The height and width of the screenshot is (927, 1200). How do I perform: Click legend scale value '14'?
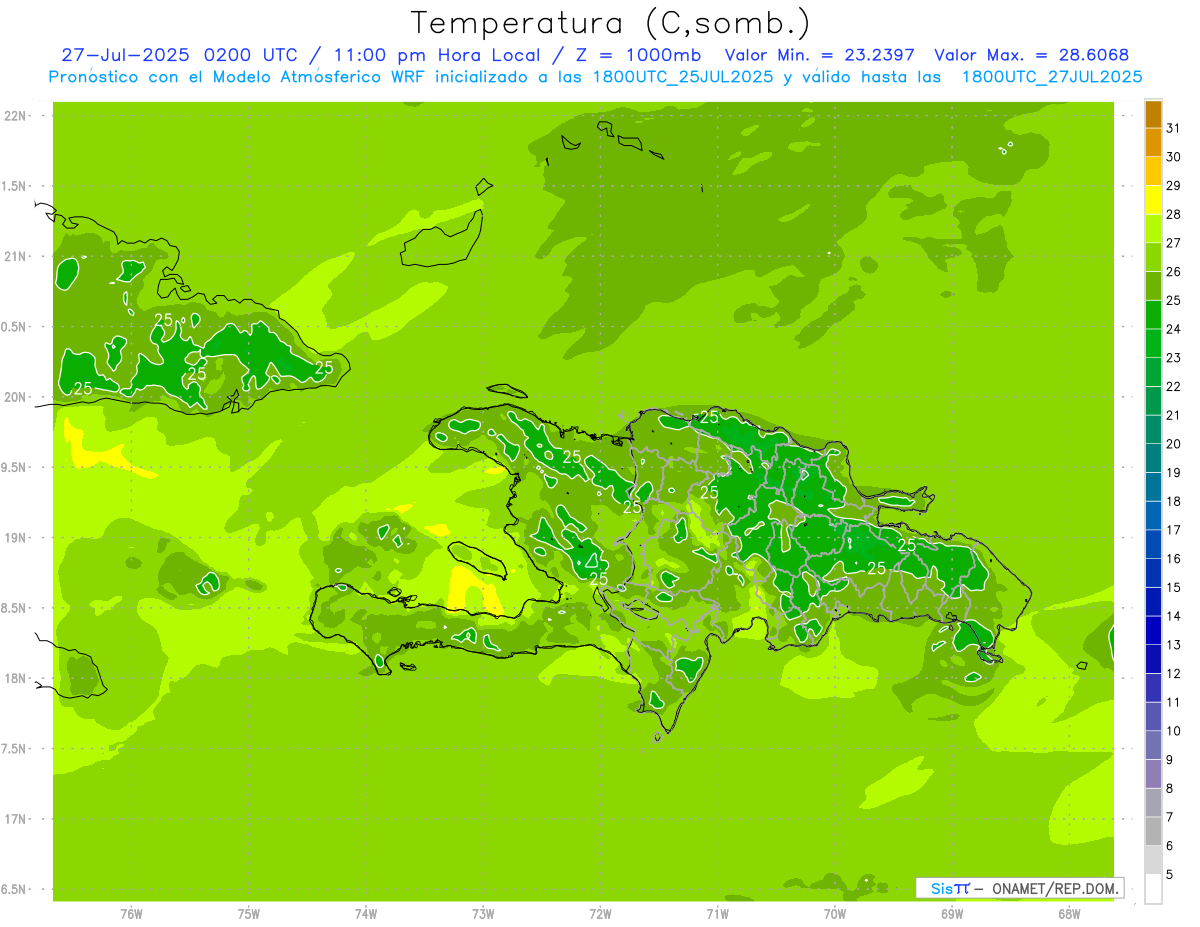(1173, 616)
